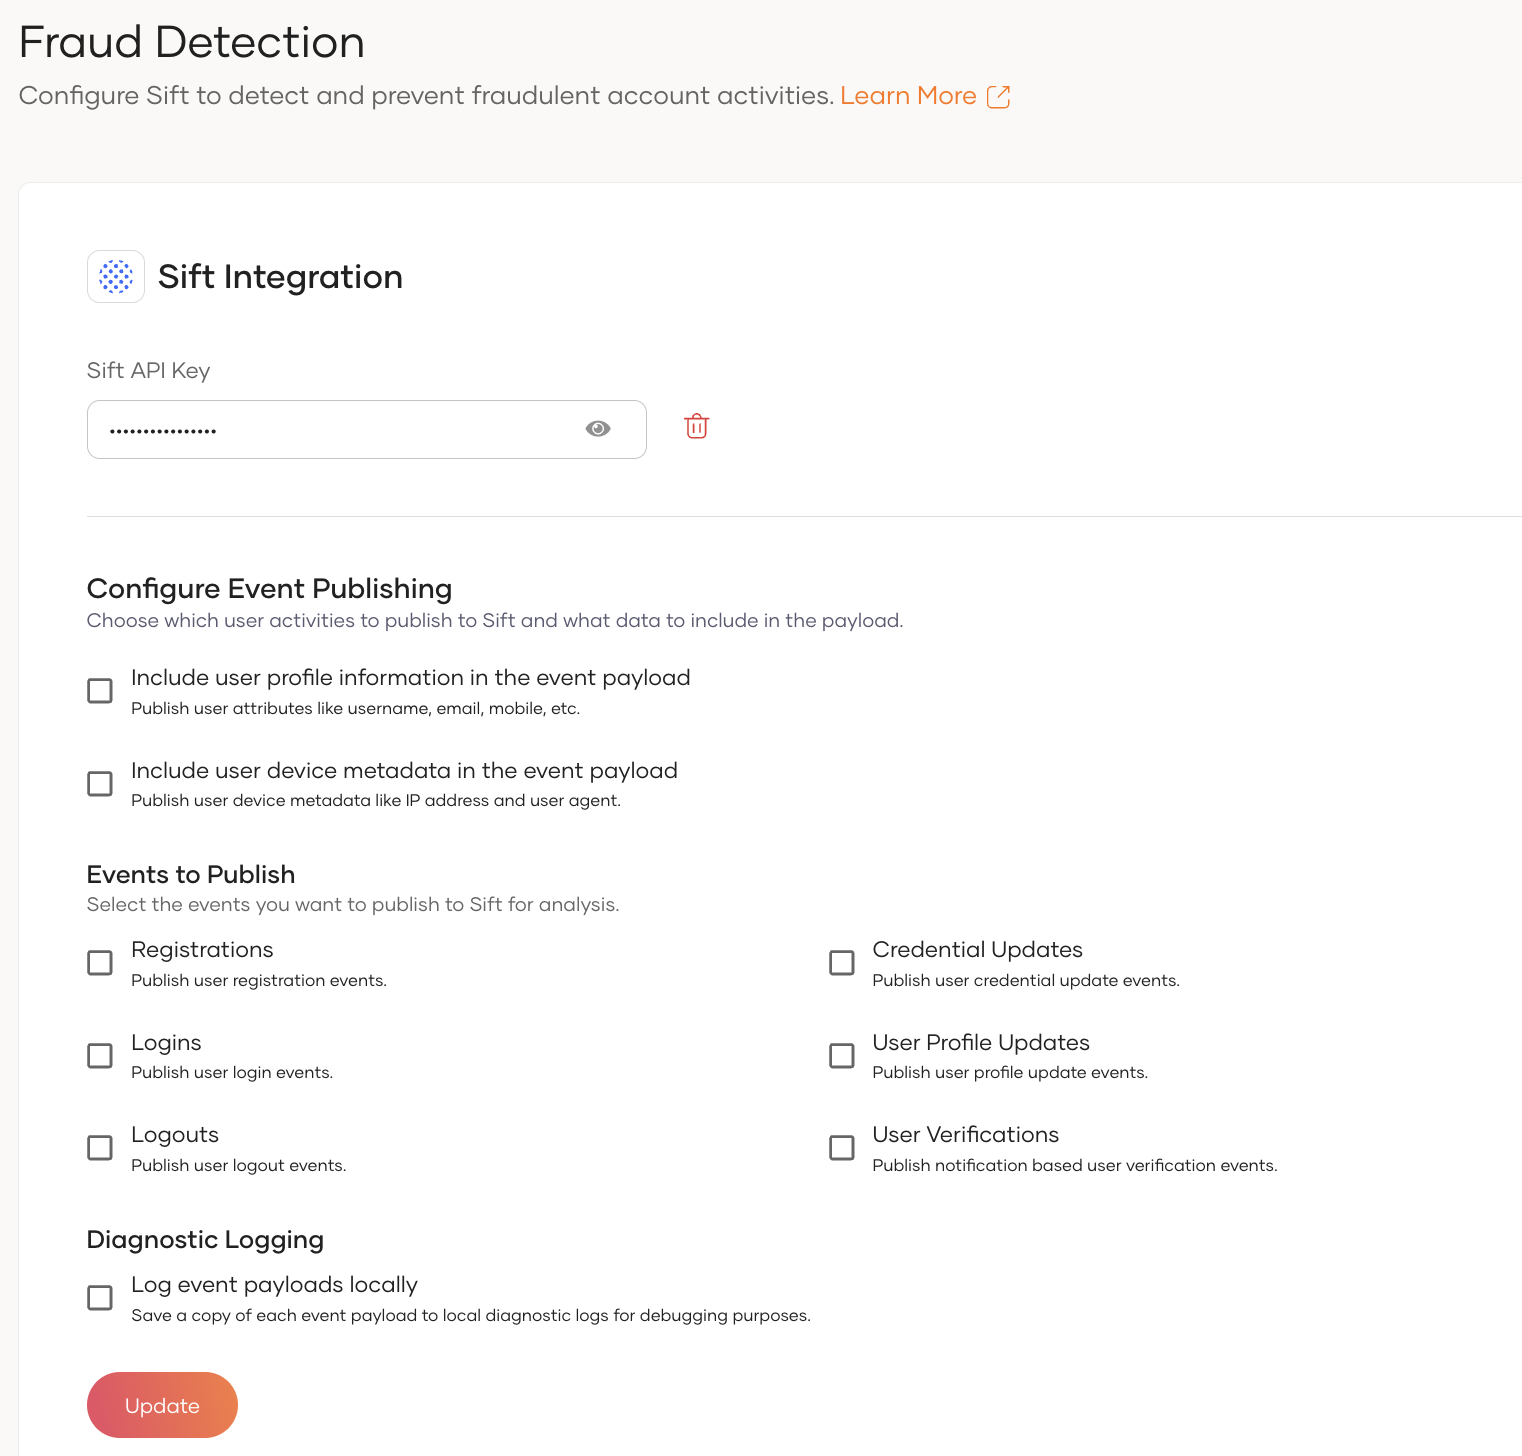Image resolution: width=1522 pixels, height=1456 pixels.
Task: Click the Configure Event Publishing section heading
Action: [268, 589]
